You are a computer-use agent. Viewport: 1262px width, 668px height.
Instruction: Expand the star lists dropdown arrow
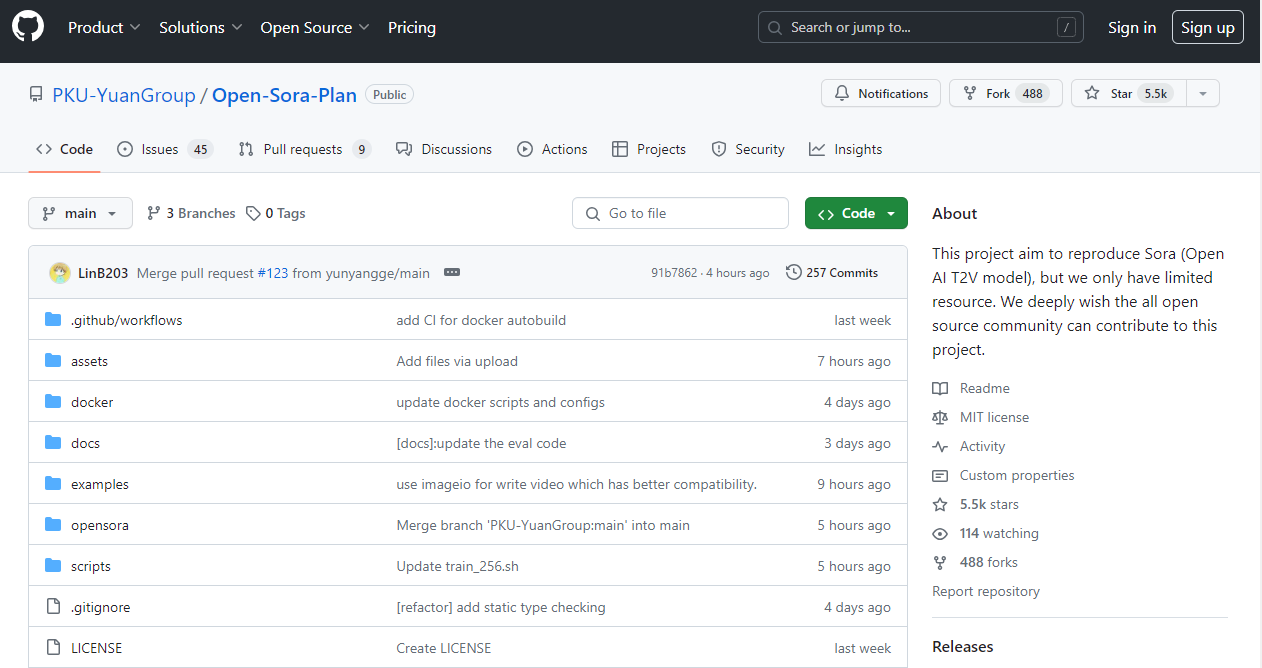(x=1203, y=94)
